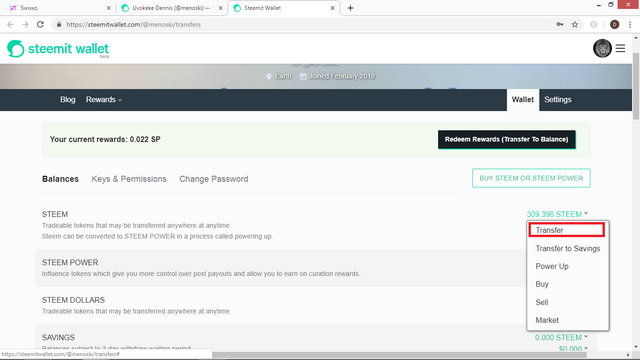Toggle the 309.396 STEEM dropdown

(x=557, y=214)
